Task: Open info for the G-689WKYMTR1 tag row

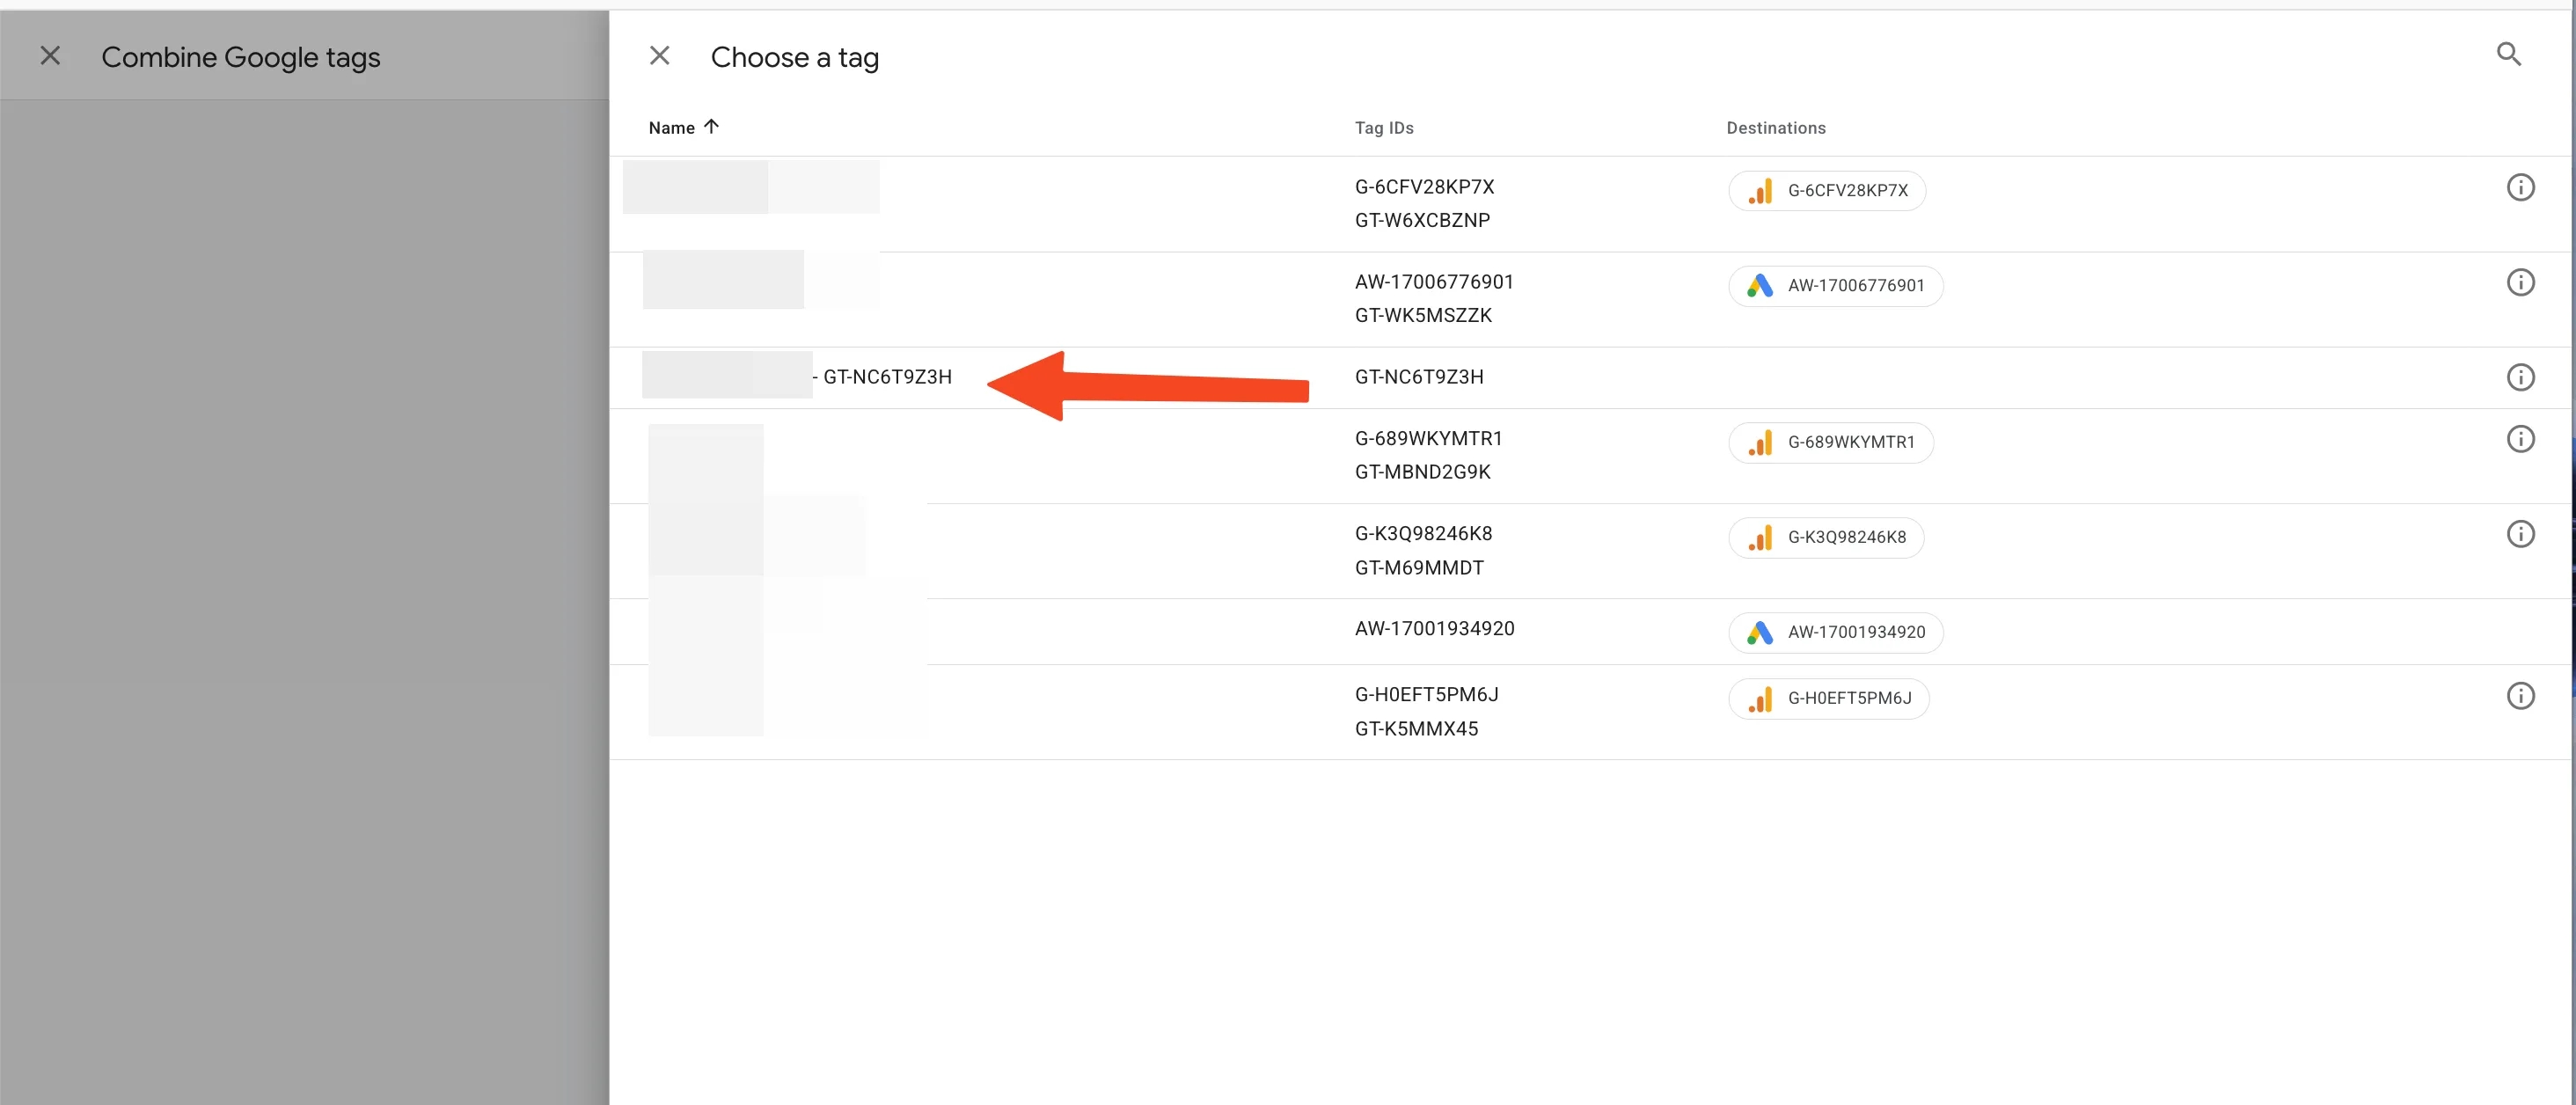Action: (2520, 439)
